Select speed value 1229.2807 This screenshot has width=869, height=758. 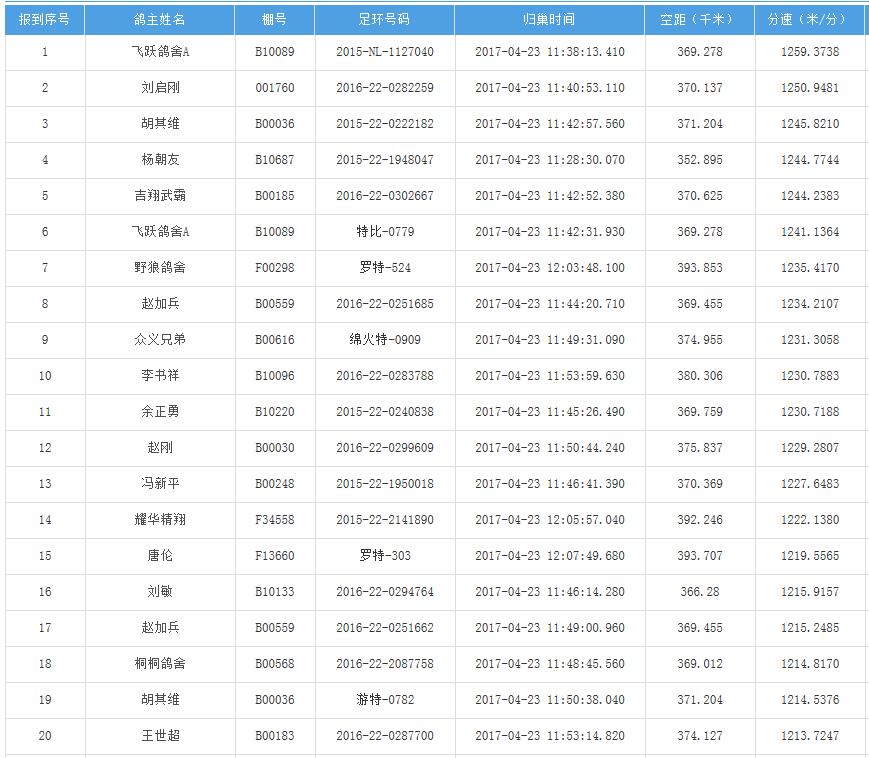809,448
